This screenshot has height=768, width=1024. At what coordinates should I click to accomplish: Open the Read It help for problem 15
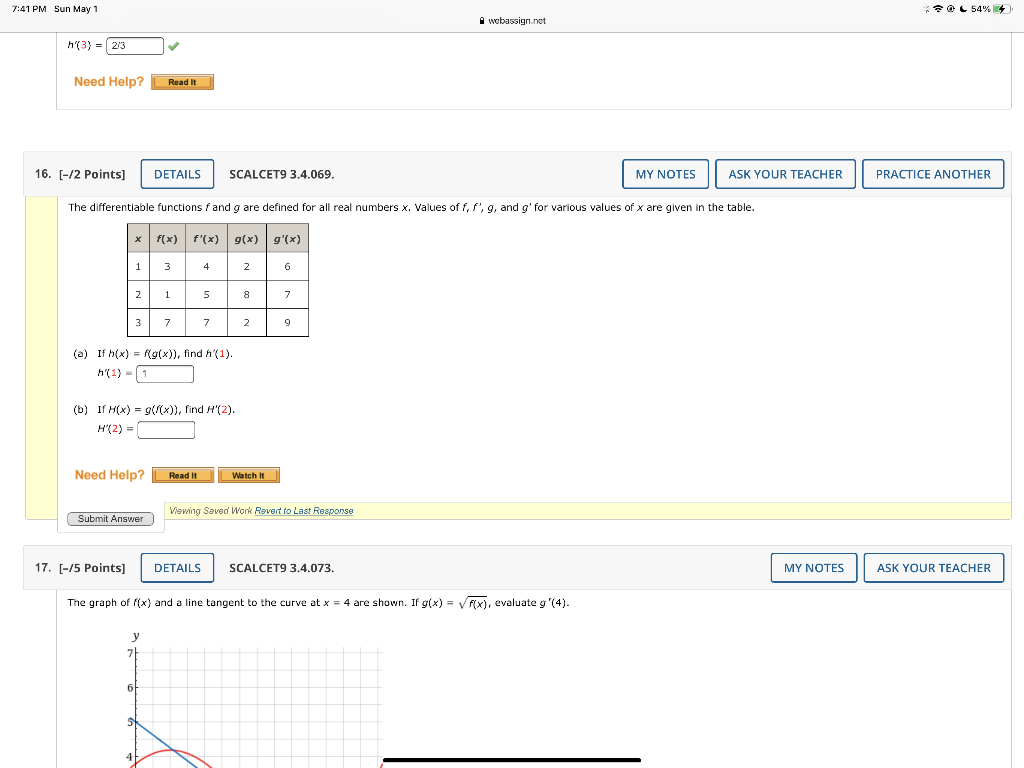(x=182, y=82)
